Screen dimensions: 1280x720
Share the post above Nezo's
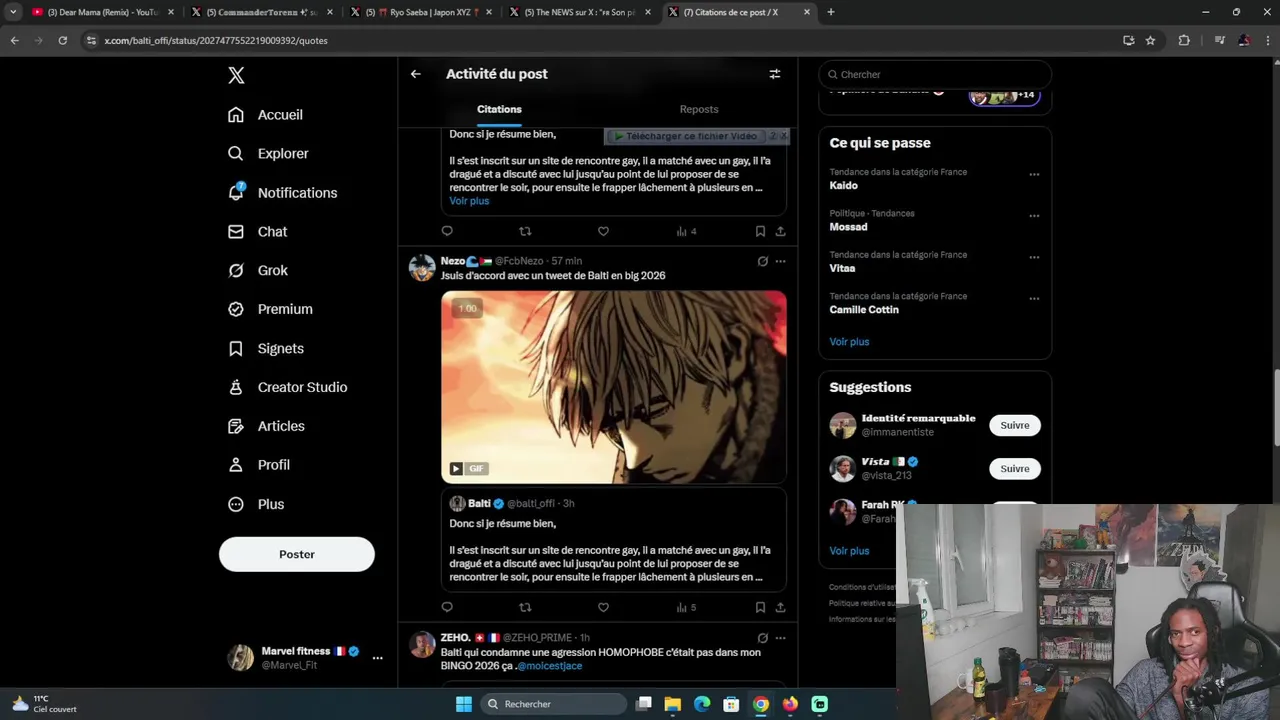[x=780, y=231]
